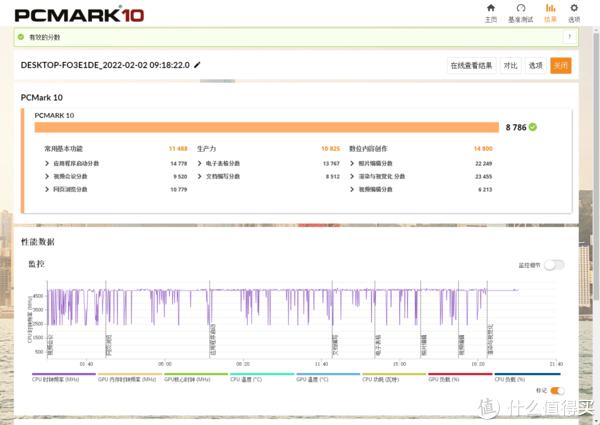Click the overall score 8 786
The image size is (600, 425).
click(516, 127)
